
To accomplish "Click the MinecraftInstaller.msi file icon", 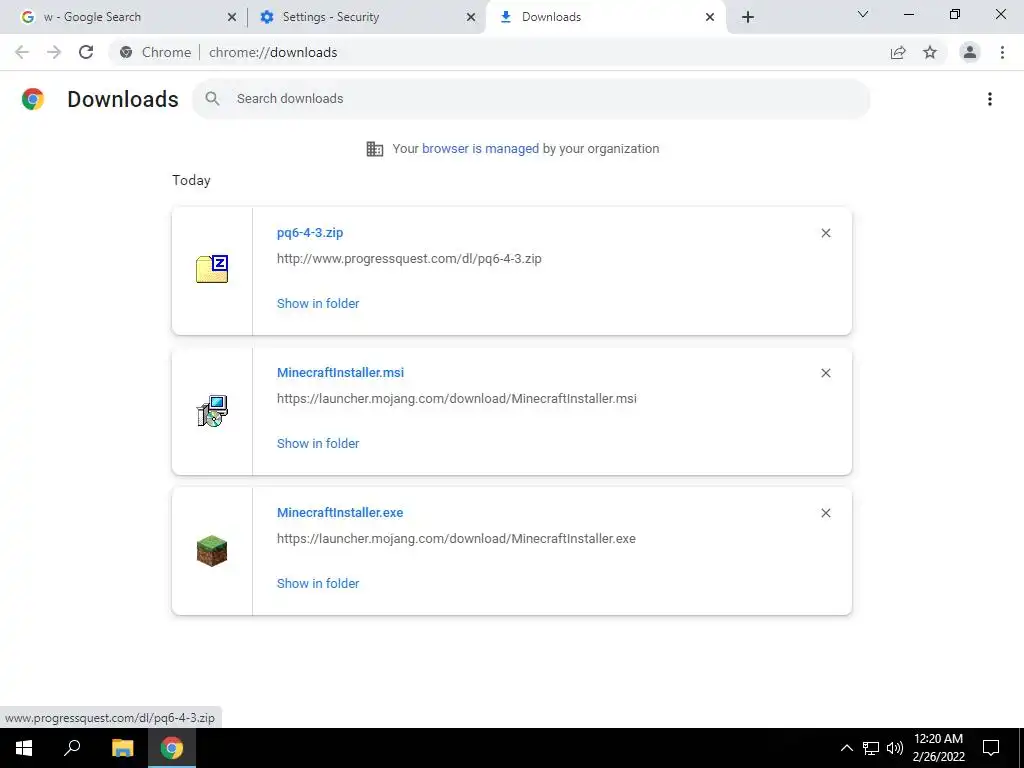I will pos(212,411).
